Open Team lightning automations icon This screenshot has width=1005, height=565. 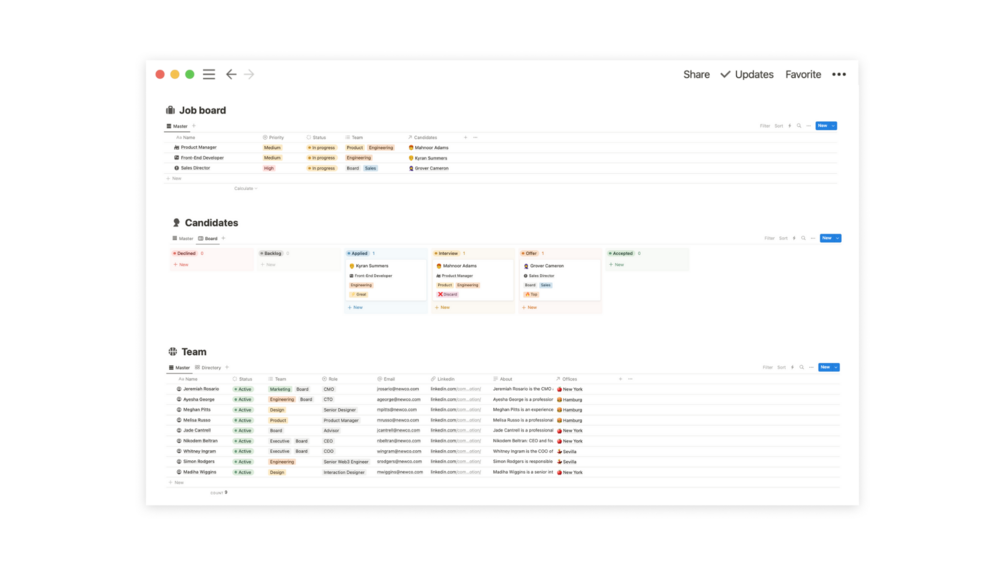[792, 368]
